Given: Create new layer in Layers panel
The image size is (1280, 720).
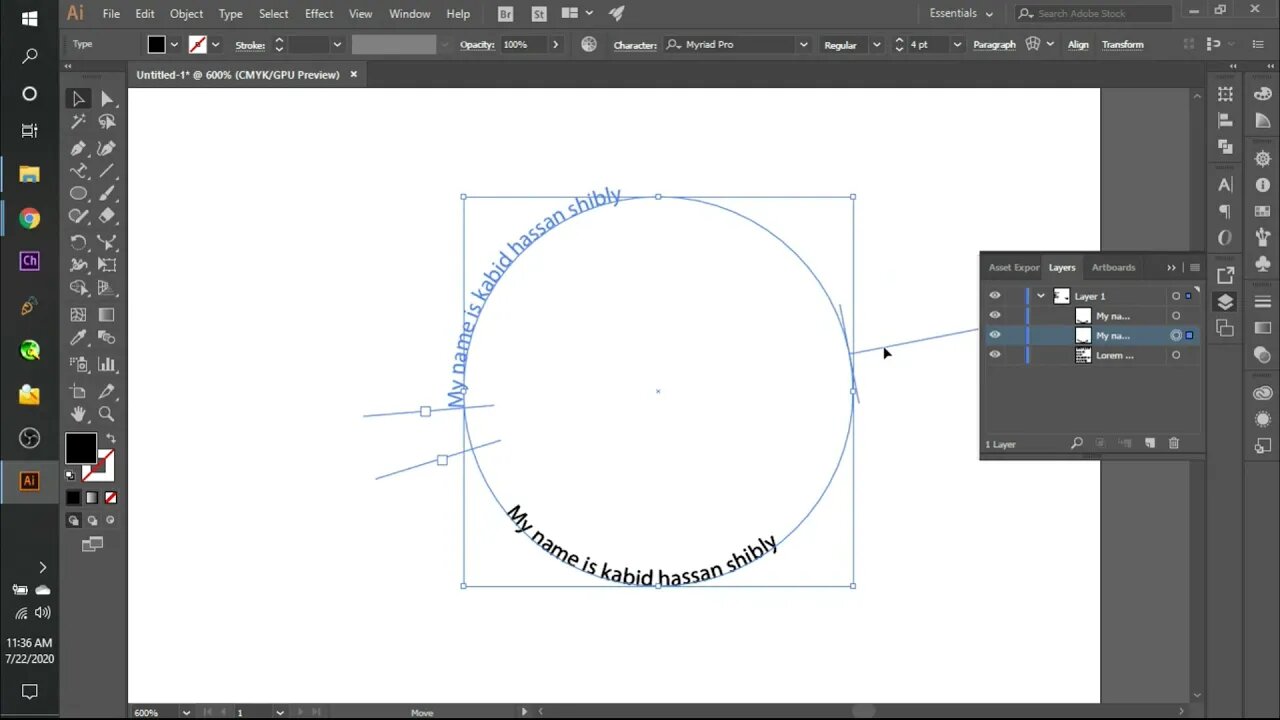Looking at the screenshot, I should click(x=1150, y=443).
